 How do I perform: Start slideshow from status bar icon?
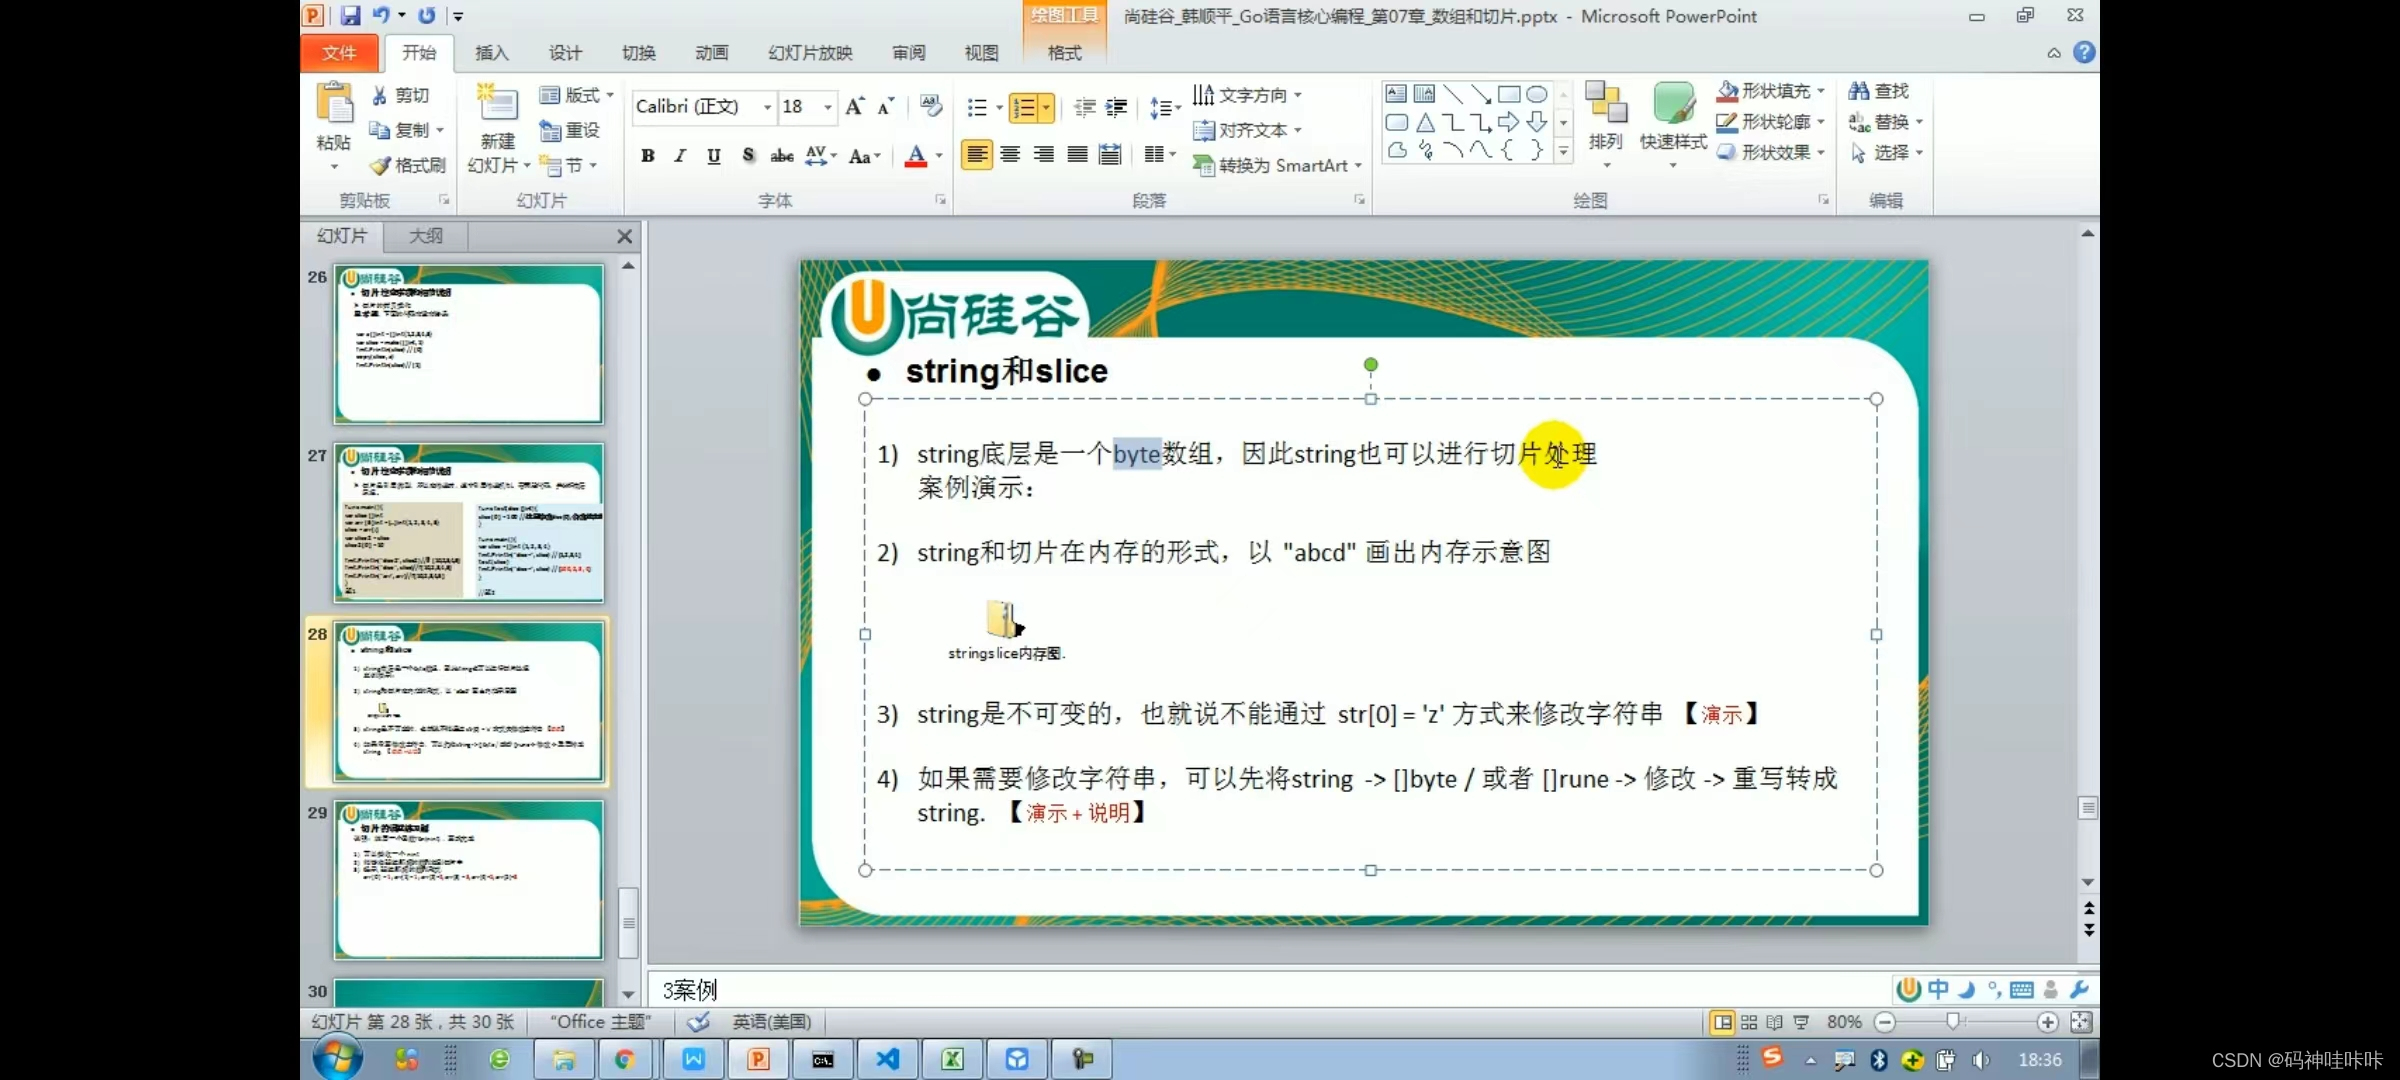point(1801,1022)
